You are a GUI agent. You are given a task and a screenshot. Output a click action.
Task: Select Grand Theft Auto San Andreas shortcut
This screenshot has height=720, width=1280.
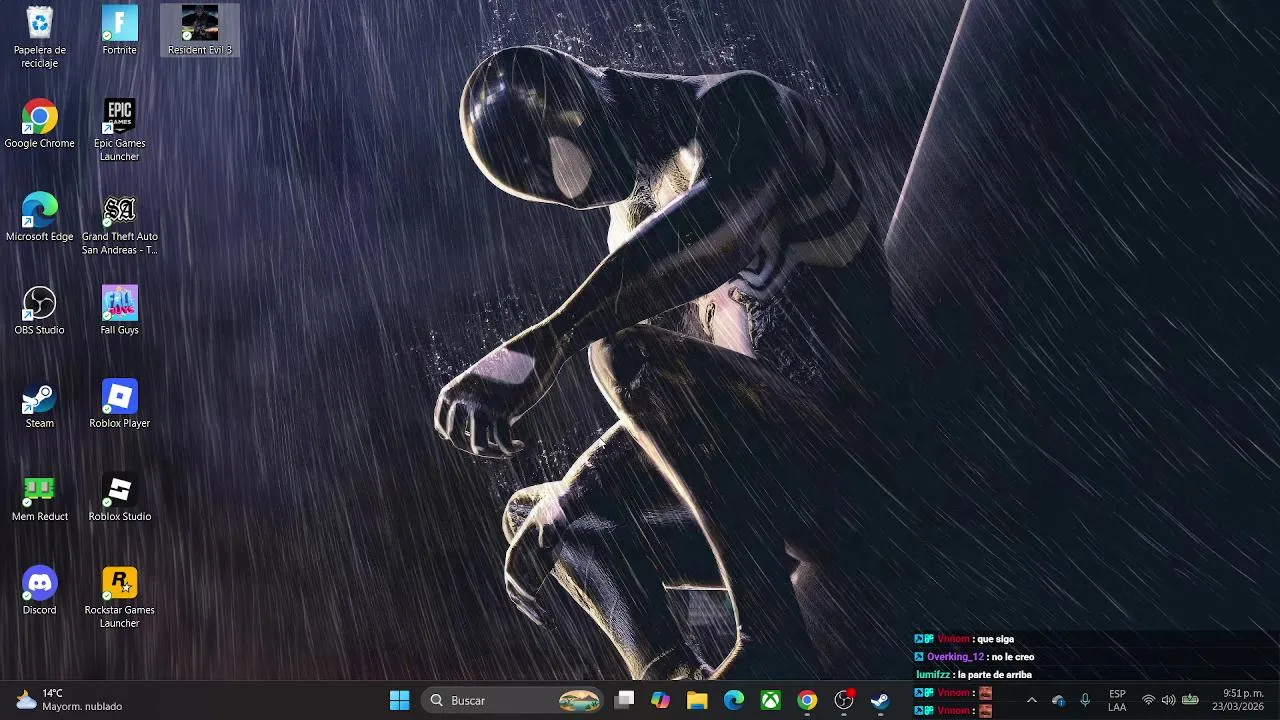119,224
